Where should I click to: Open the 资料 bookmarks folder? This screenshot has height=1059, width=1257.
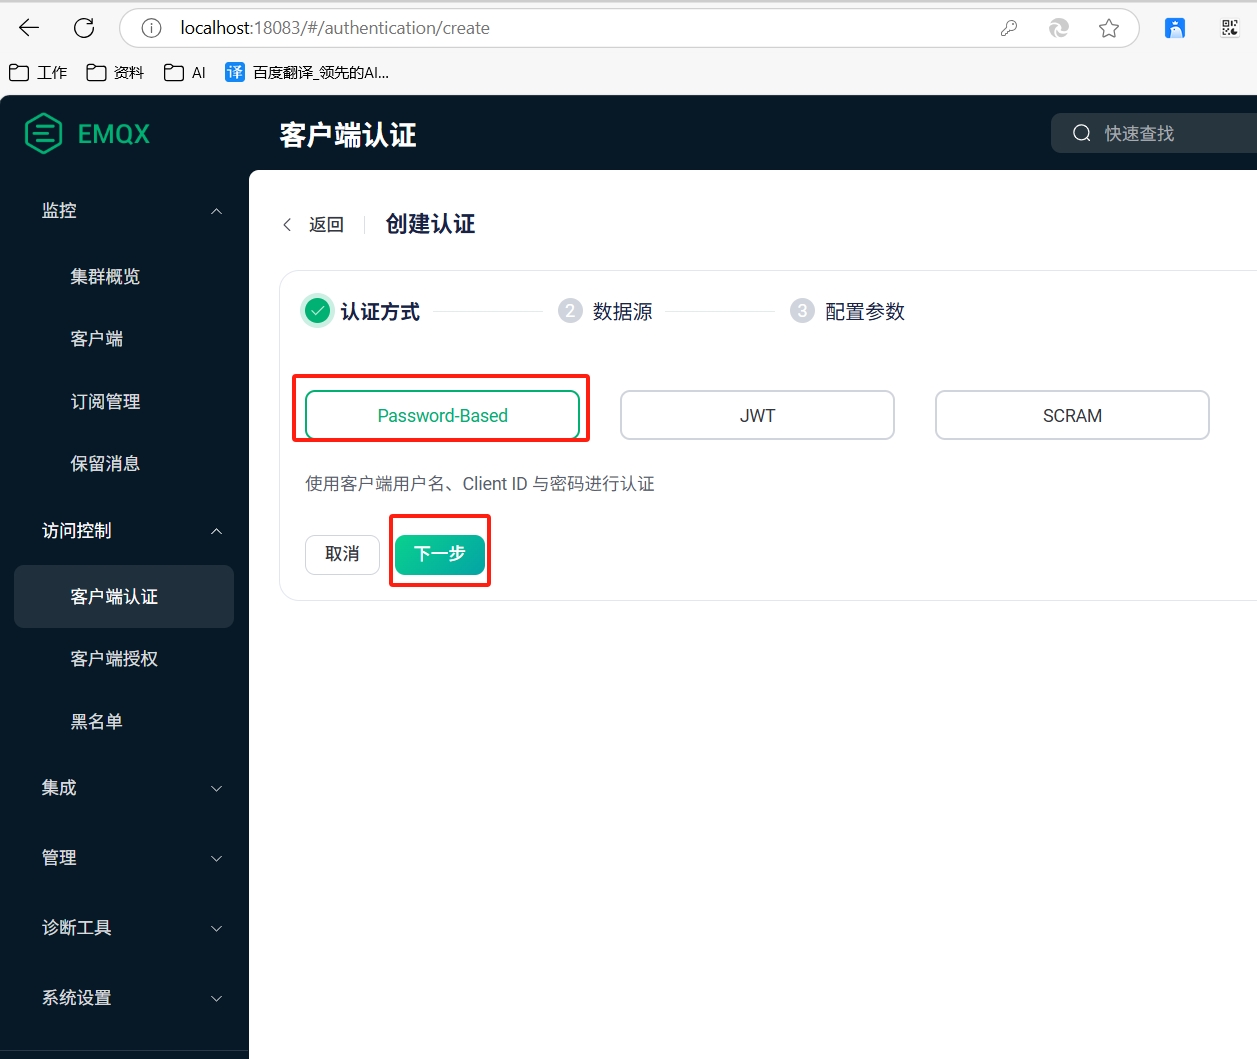(115, 72)
